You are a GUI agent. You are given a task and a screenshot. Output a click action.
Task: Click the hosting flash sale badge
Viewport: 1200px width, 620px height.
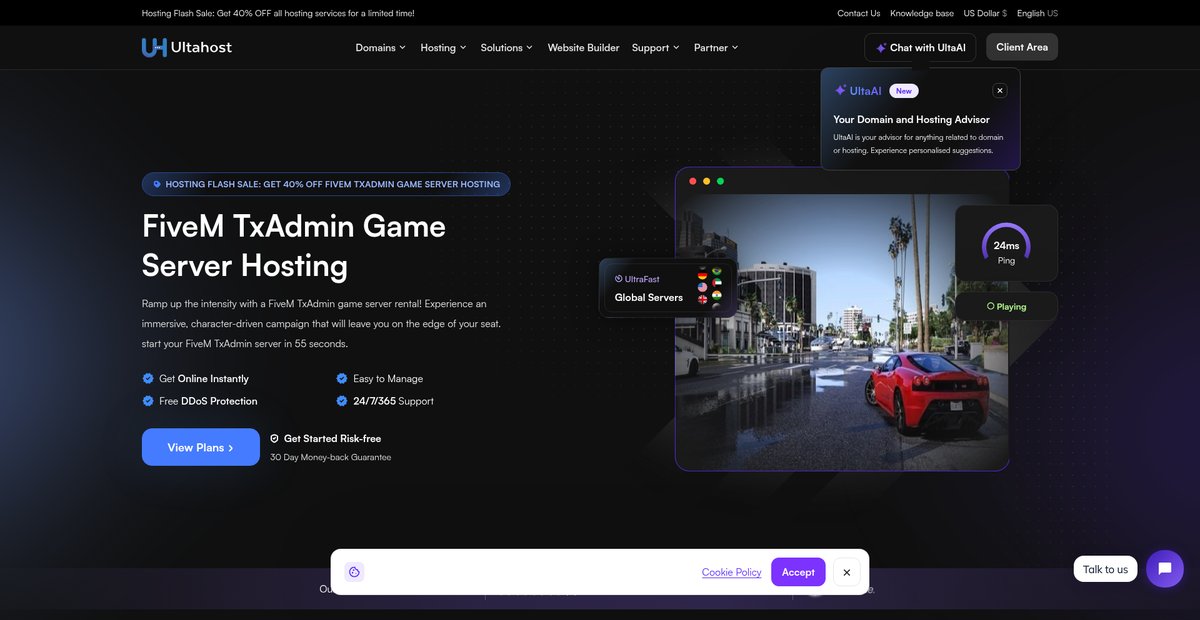pos(326,184)
